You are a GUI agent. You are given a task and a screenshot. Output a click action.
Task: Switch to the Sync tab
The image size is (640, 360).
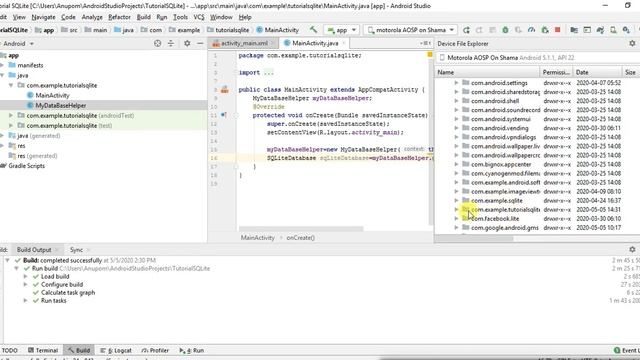pos(76,249)
